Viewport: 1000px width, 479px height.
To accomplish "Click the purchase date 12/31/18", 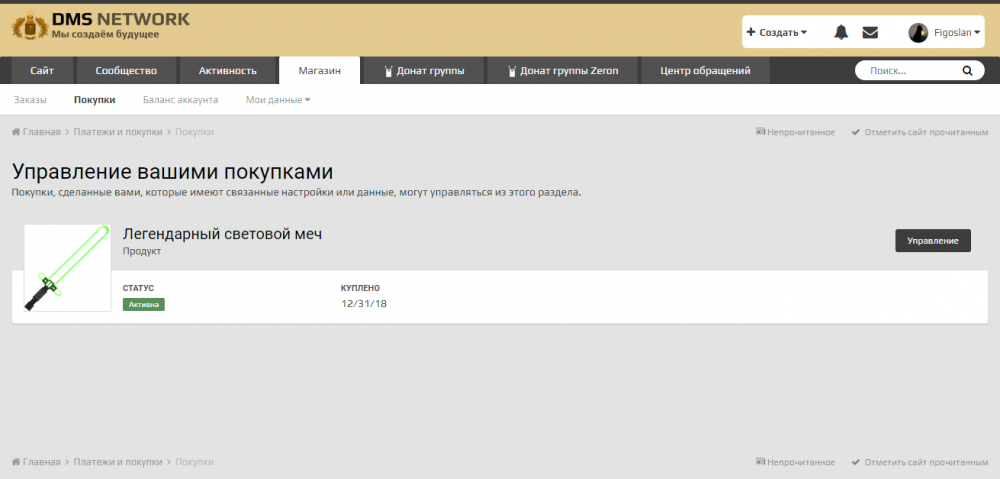I will click(x=364, y=304).
